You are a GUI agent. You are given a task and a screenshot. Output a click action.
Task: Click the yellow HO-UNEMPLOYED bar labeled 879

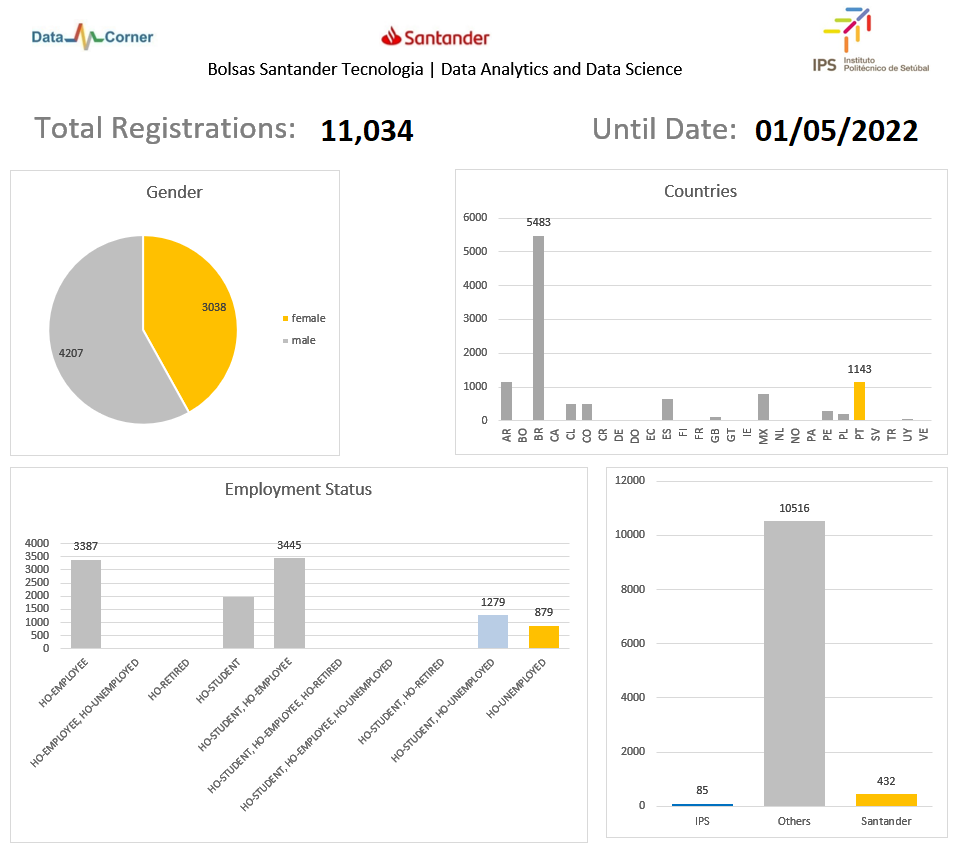544,637
